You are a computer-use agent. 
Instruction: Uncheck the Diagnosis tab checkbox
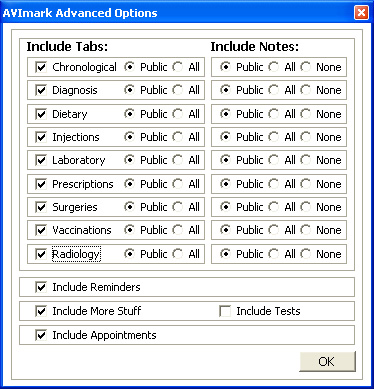click(41, 90)
